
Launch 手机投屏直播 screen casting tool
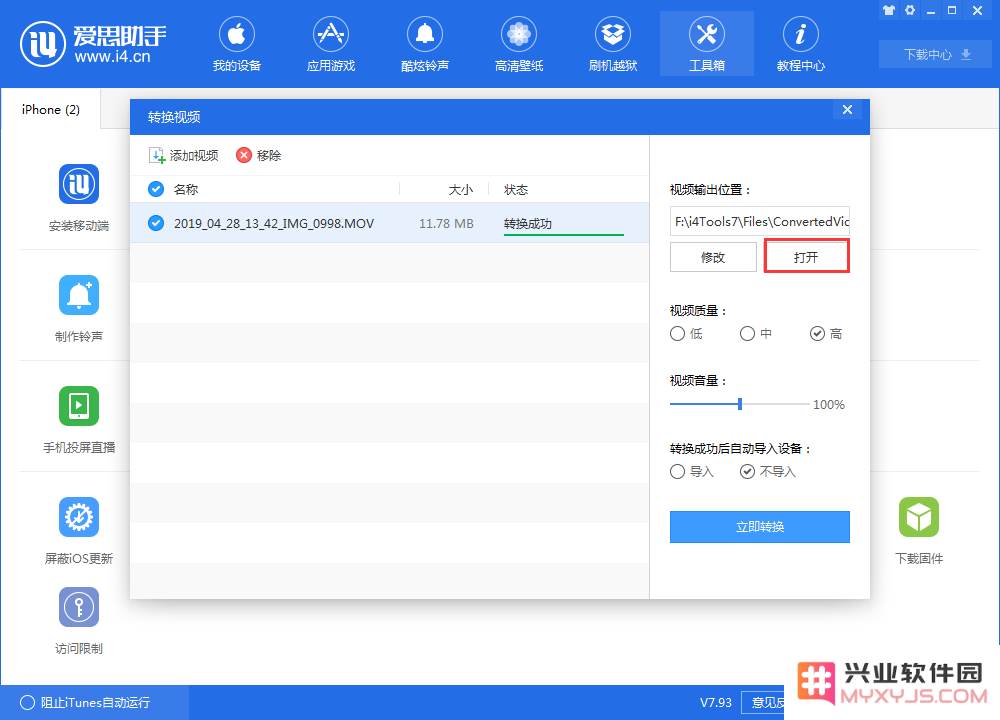point(78,420)
